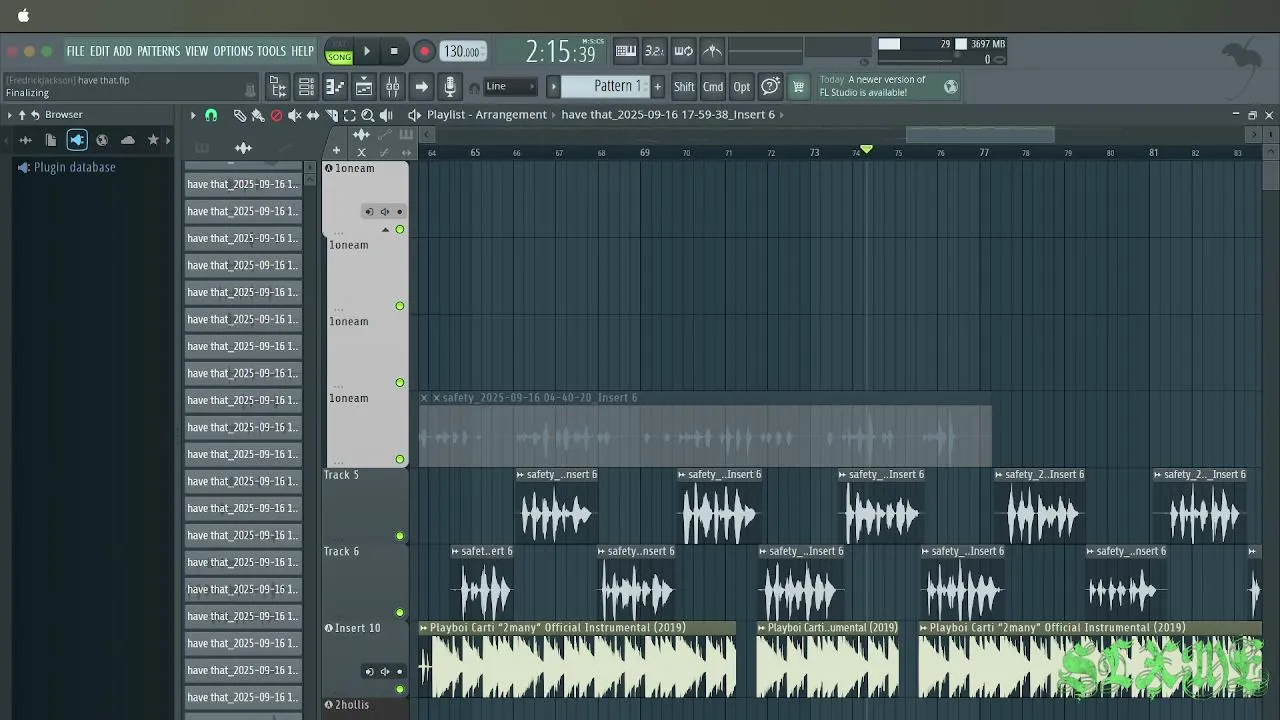Select the Paint brush tool in playlist

click(x=258, y=115)
